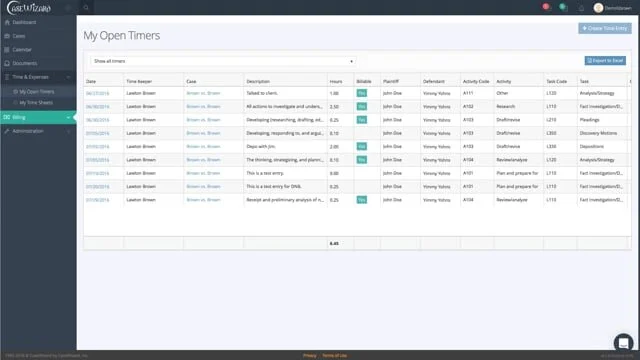Toggle billable Yes badge in 'Depo with Jim.' row
This screenshot has height=360, width=640.
click(362, 146)
